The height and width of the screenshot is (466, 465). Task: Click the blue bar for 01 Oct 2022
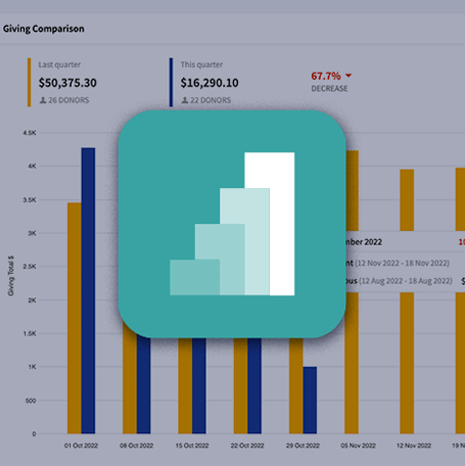[x=88, y=290]
